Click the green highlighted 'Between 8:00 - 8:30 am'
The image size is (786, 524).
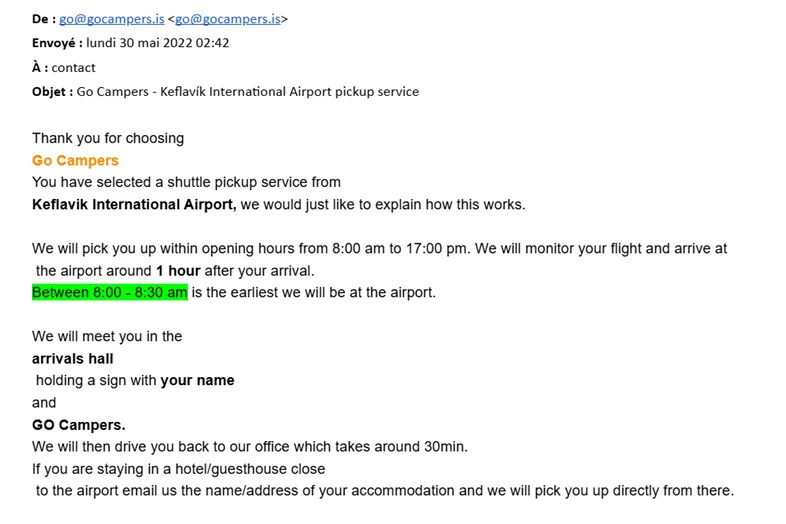pos(110,292)
